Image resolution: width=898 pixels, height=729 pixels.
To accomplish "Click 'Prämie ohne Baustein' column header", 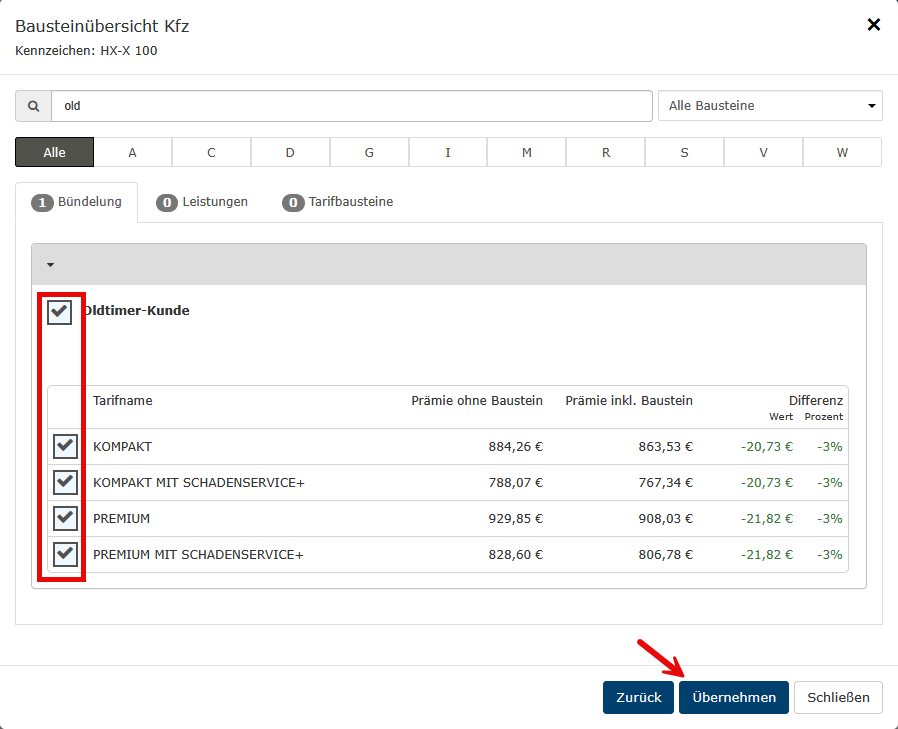I will [477, 400].
